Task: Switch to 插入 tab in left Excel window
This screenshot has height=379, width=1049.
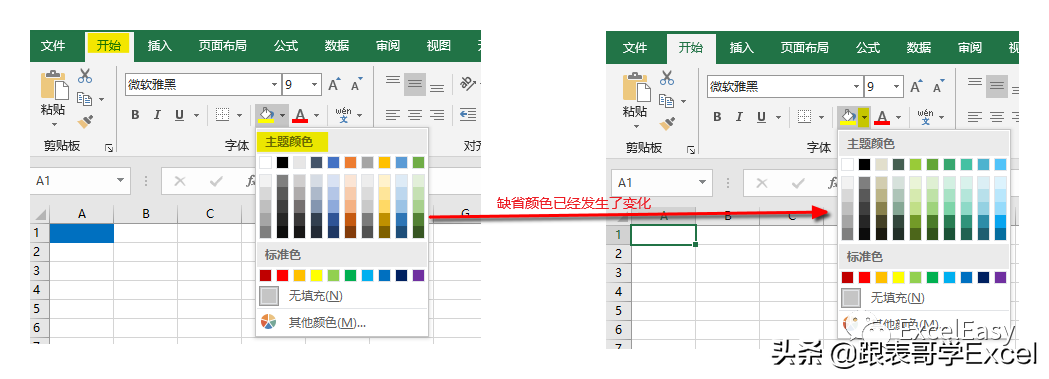Action: [160, 45]
